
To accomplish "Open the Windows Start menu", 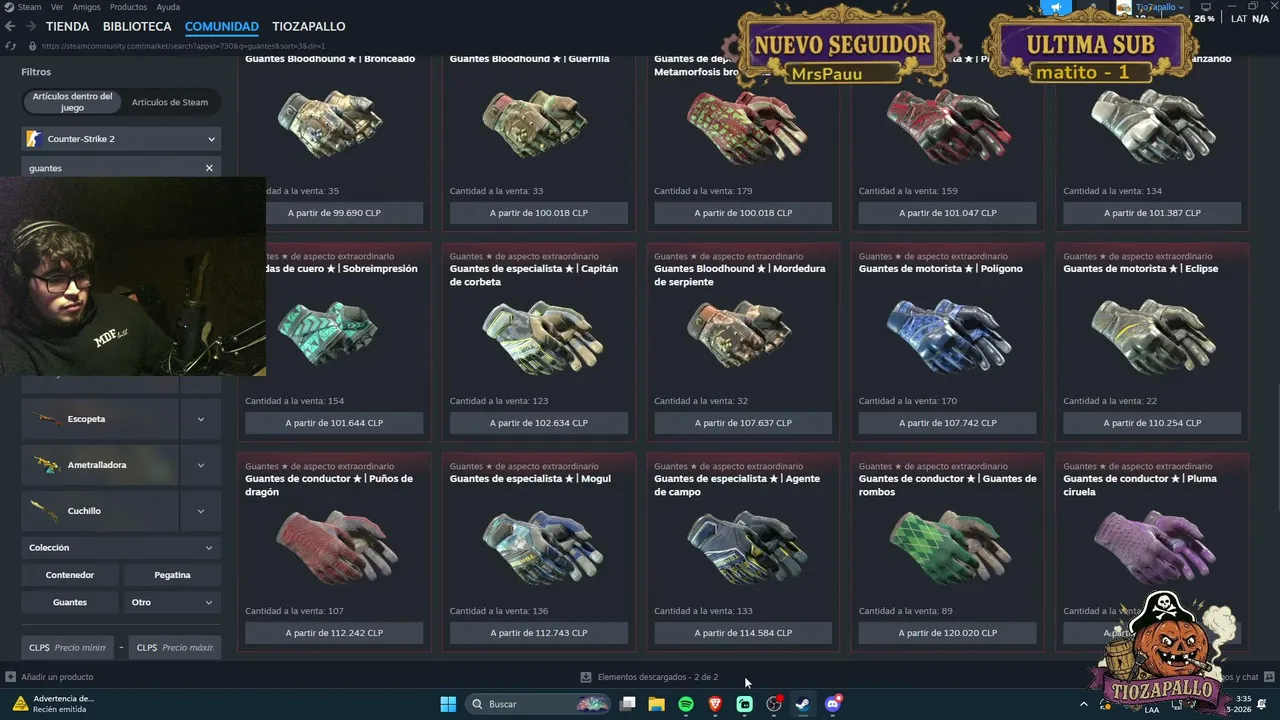I will pos(448,704).
